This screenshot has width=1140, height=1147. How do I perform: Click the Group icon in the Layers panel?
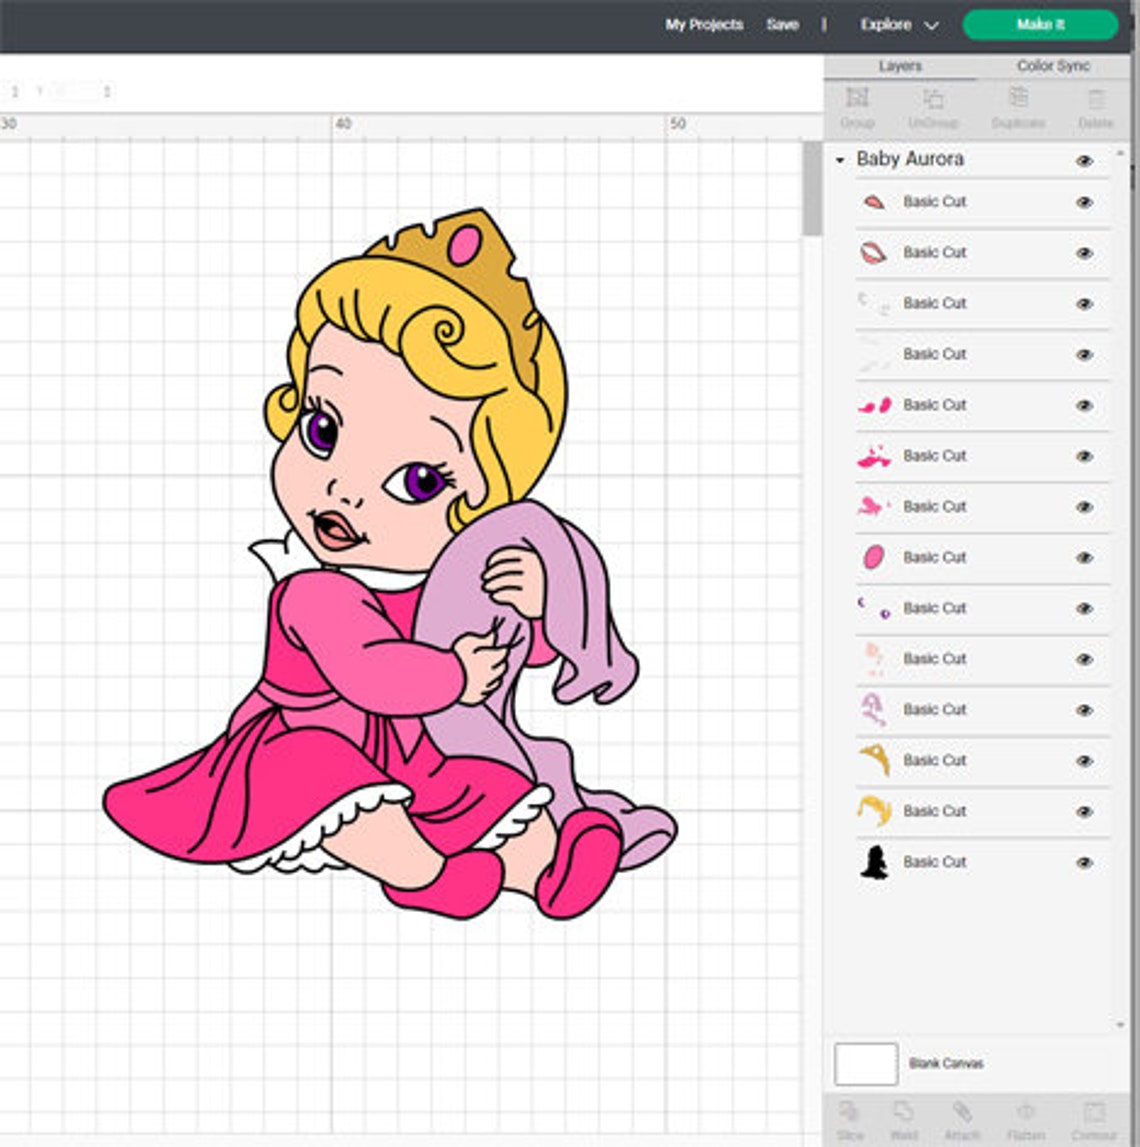coord(859,100)
